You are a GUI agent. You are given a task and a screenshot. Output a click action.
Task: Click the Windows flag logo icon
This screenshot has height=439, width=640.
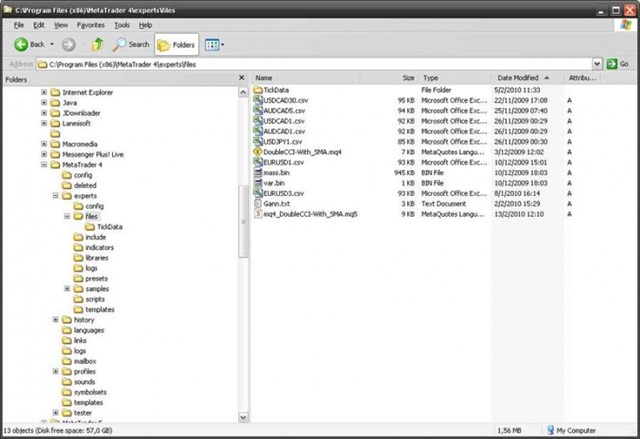(x=625, y=25)
